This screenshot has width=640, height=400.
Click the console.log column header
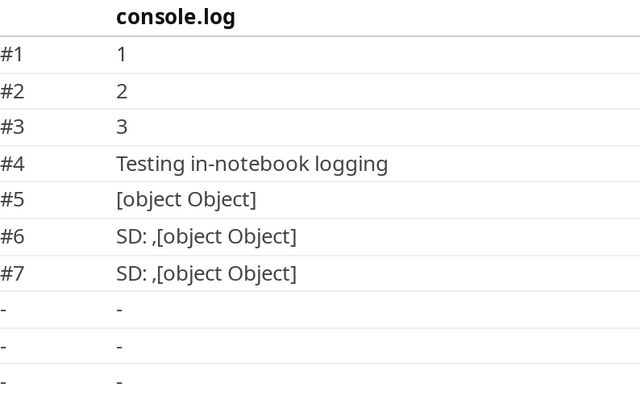176,18
